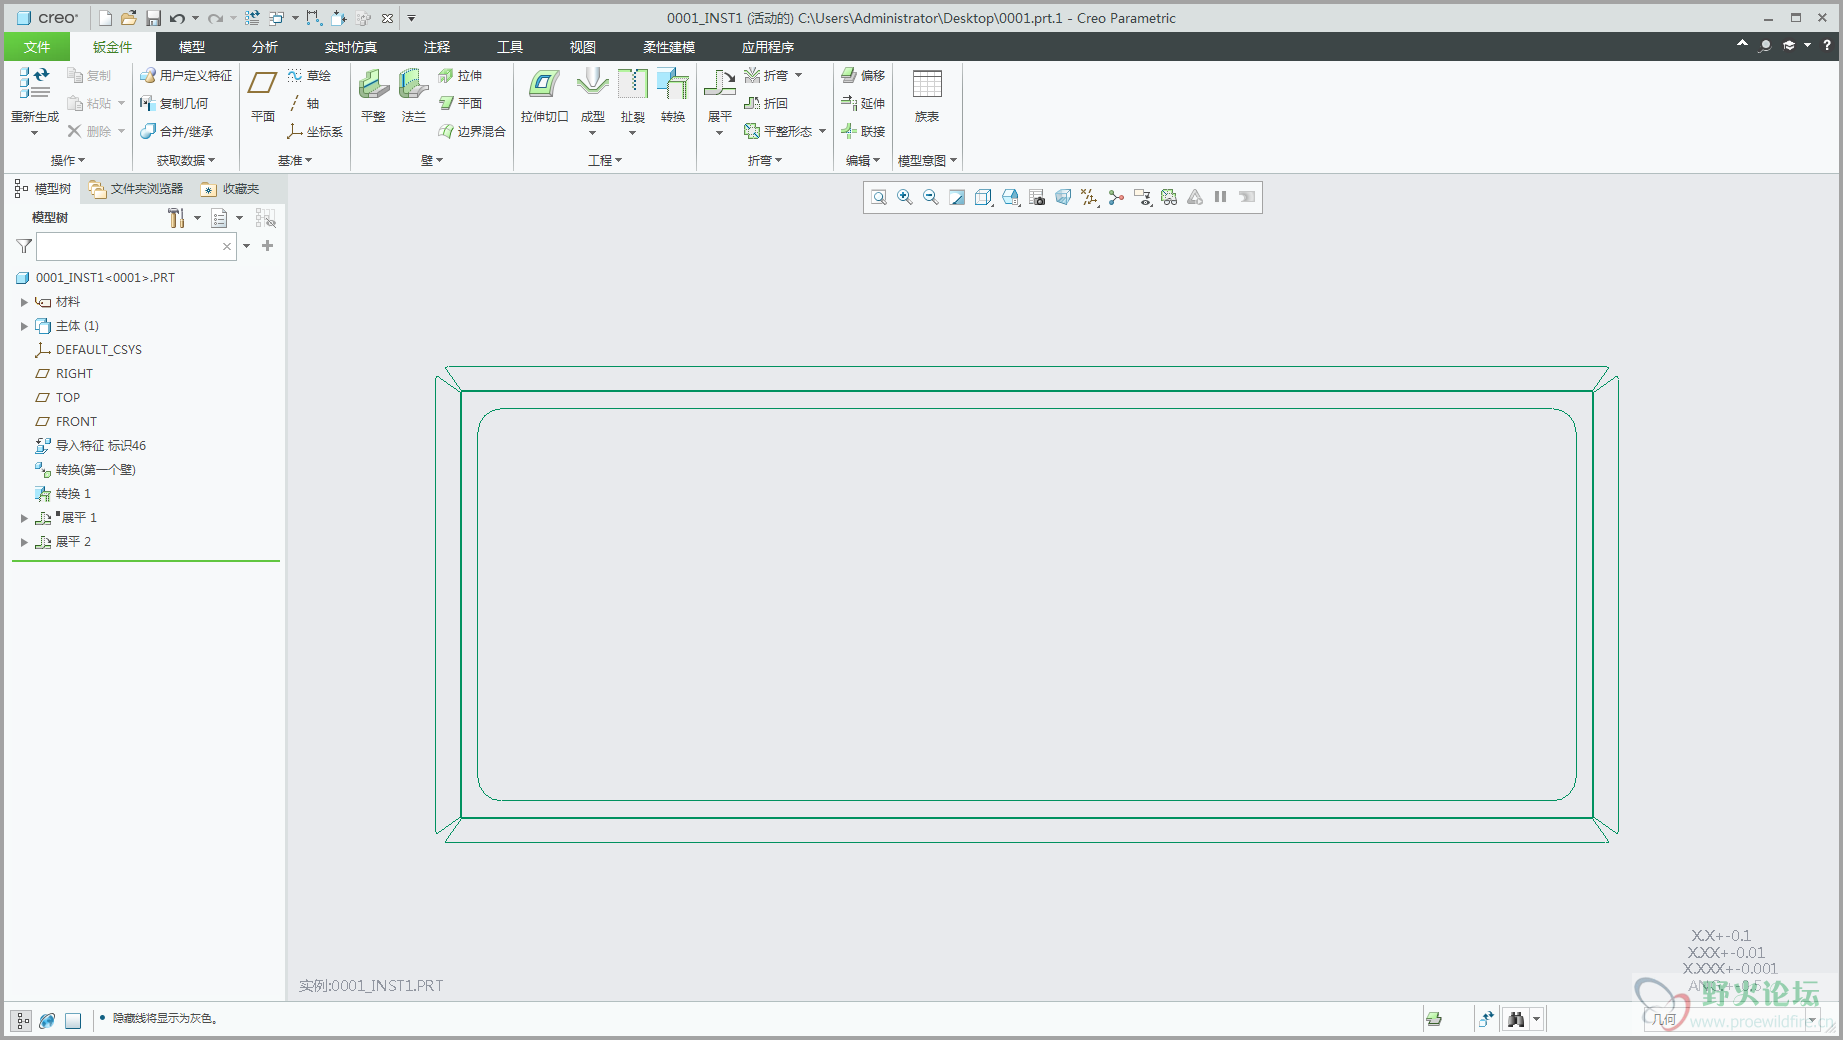
Task: Switch to the Annotate (注释) ribbon tab
Action: [437, 47]
